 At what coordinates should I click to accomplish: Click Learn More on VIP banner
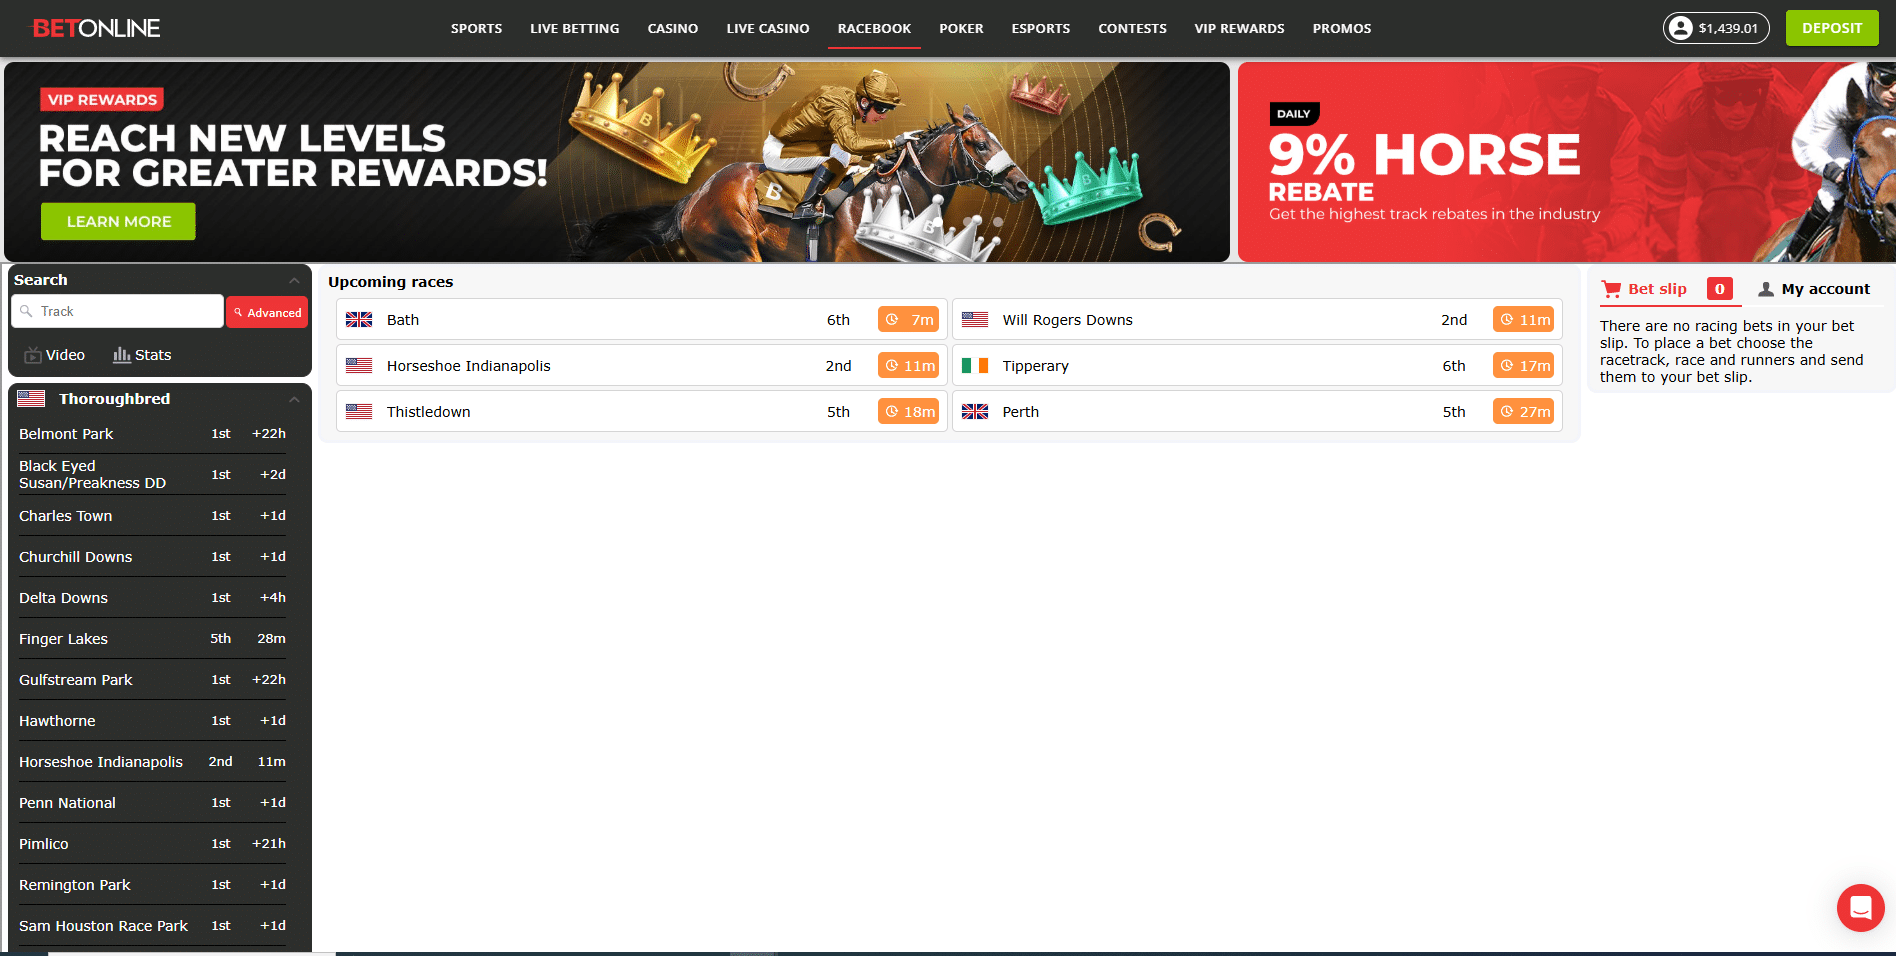(118, 221)
